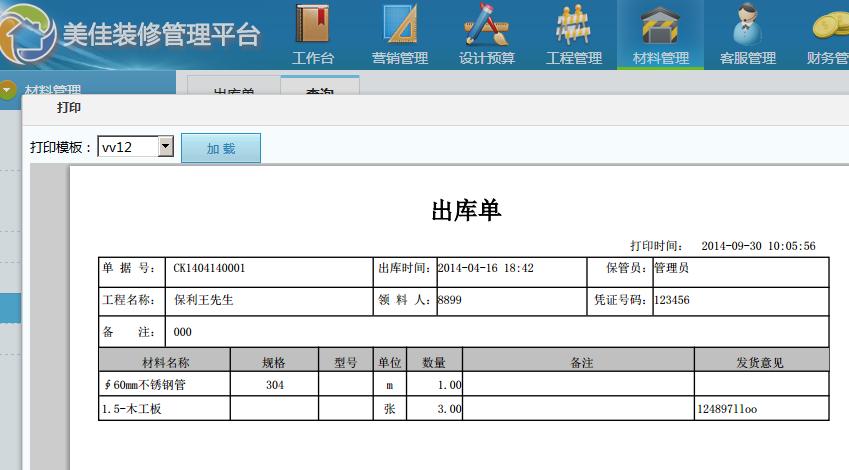The width and height of the screenshot is (849, 470).
Task: Select document number CK1404140001
Action: [x=209, y=269]
